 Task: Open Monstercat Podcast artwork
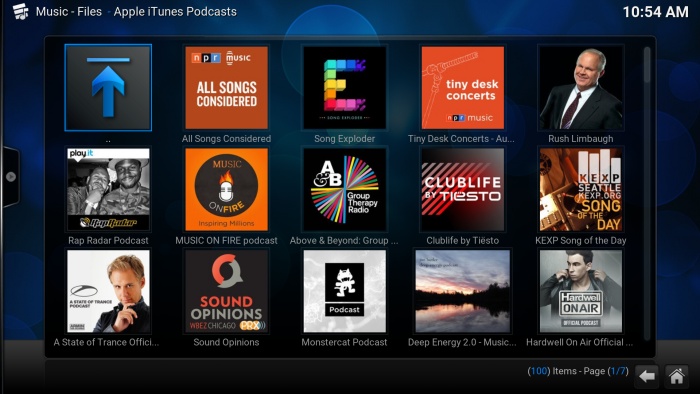coord(344,291)
